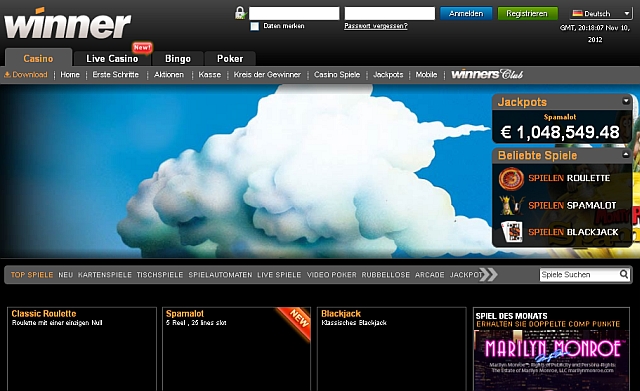This screenshot has height=391, width=640.
Task: Select Spielautomaten category
Action: (220, 275)
